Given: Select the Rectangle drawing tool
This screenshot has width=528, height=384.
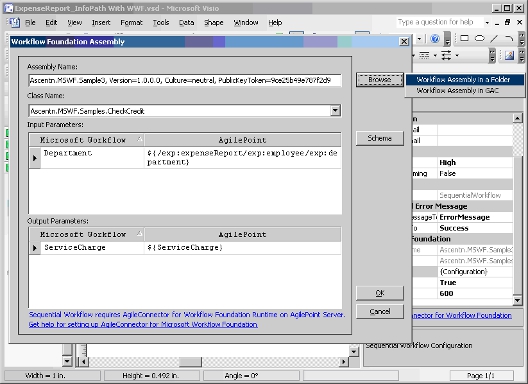Looking at the screenshot, I should [464, 38].
